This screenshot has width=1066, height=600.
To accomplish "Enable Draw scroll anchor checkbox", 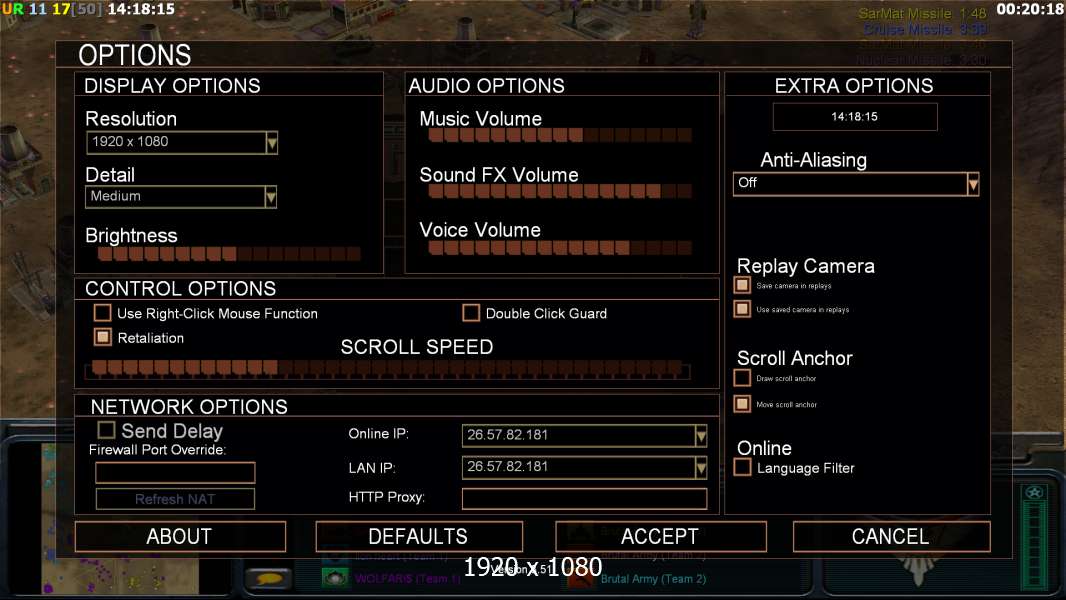I will [742, 377].
